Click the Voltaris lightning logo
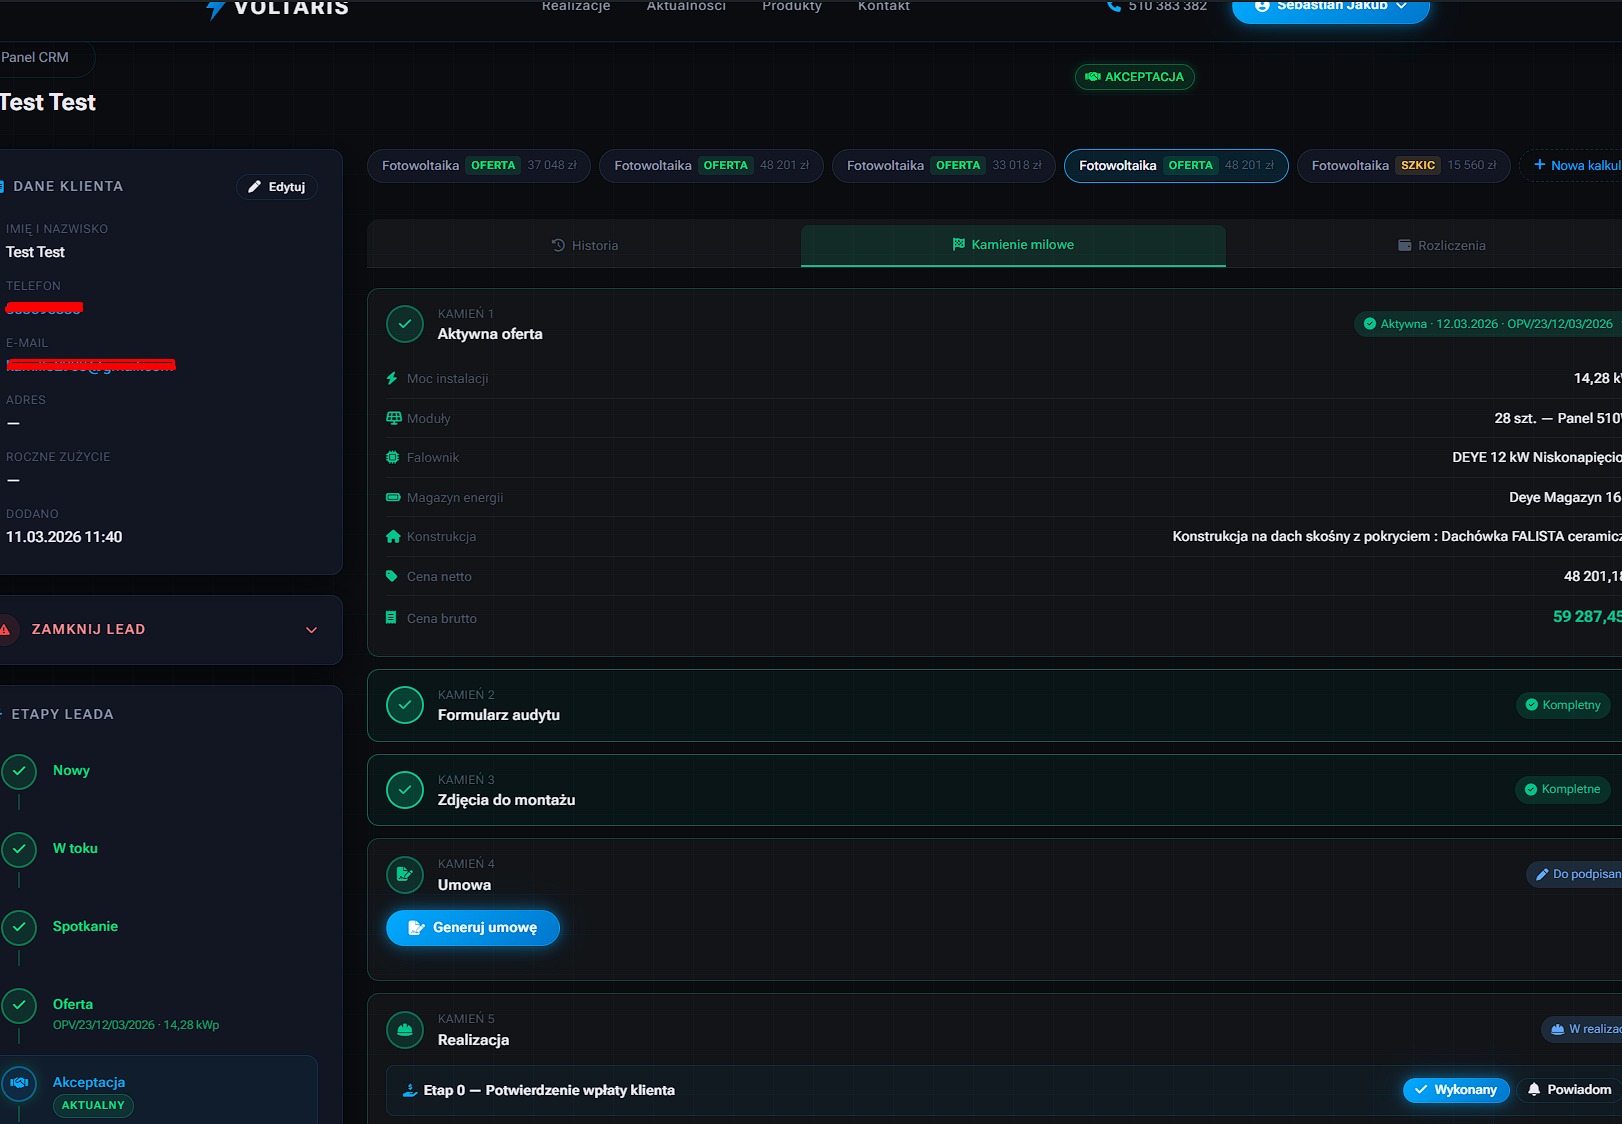 (215, 9)
